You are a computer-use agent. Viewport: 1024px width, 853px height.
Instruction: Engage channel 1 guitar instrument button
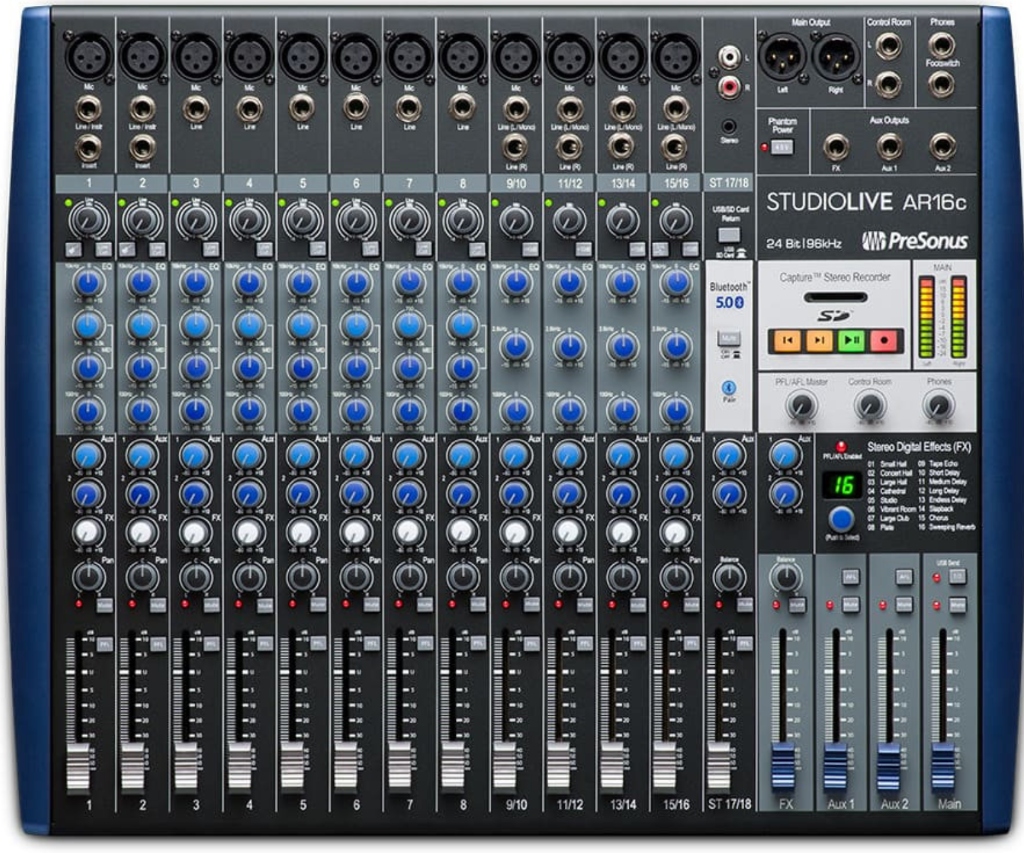coord(73,249)
